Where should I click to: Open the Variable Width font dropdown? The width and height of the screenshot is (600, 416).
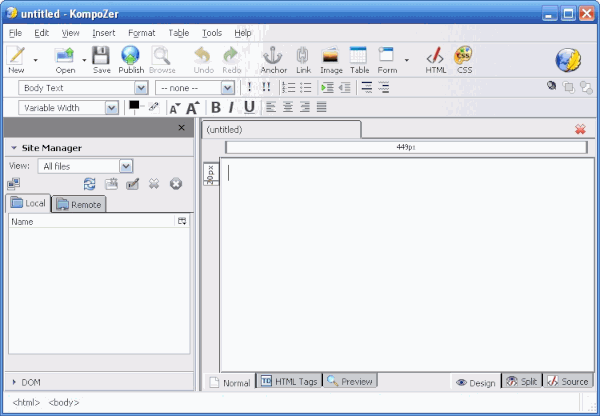68,108
